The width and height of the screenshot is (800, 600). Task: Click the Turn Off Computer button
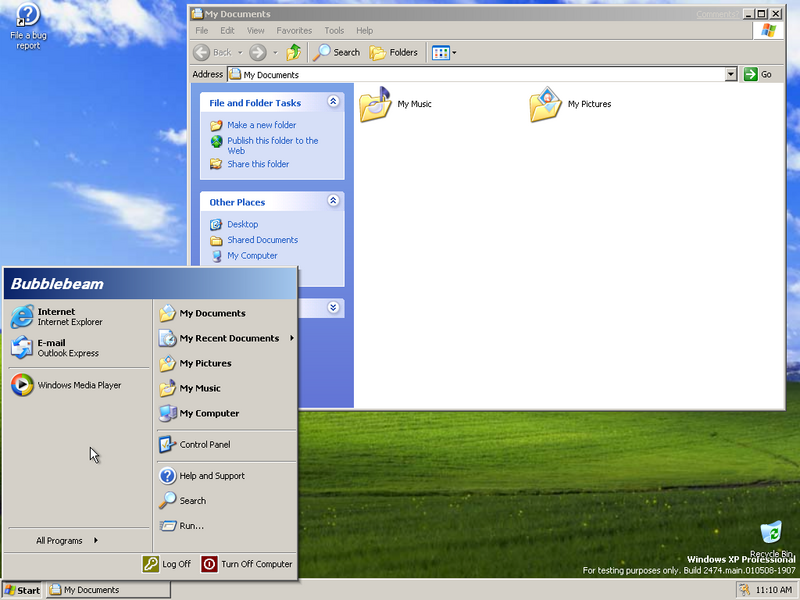click(x=247, y=564)
